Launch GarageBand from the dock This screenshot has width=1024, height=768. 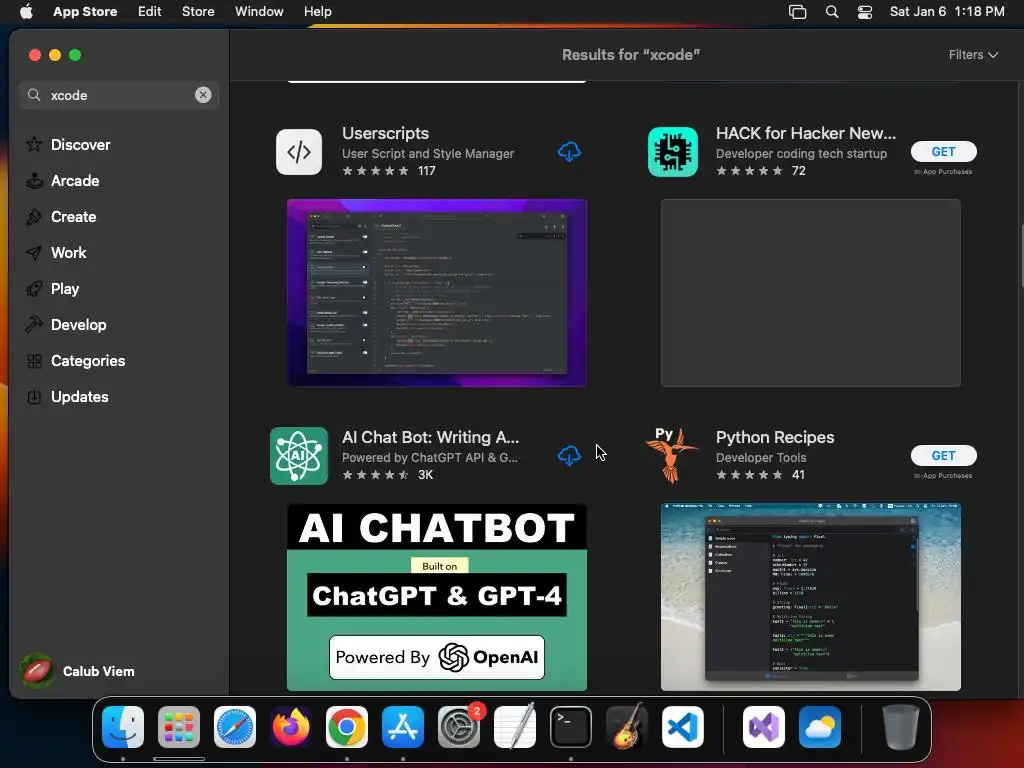point(627,727)
